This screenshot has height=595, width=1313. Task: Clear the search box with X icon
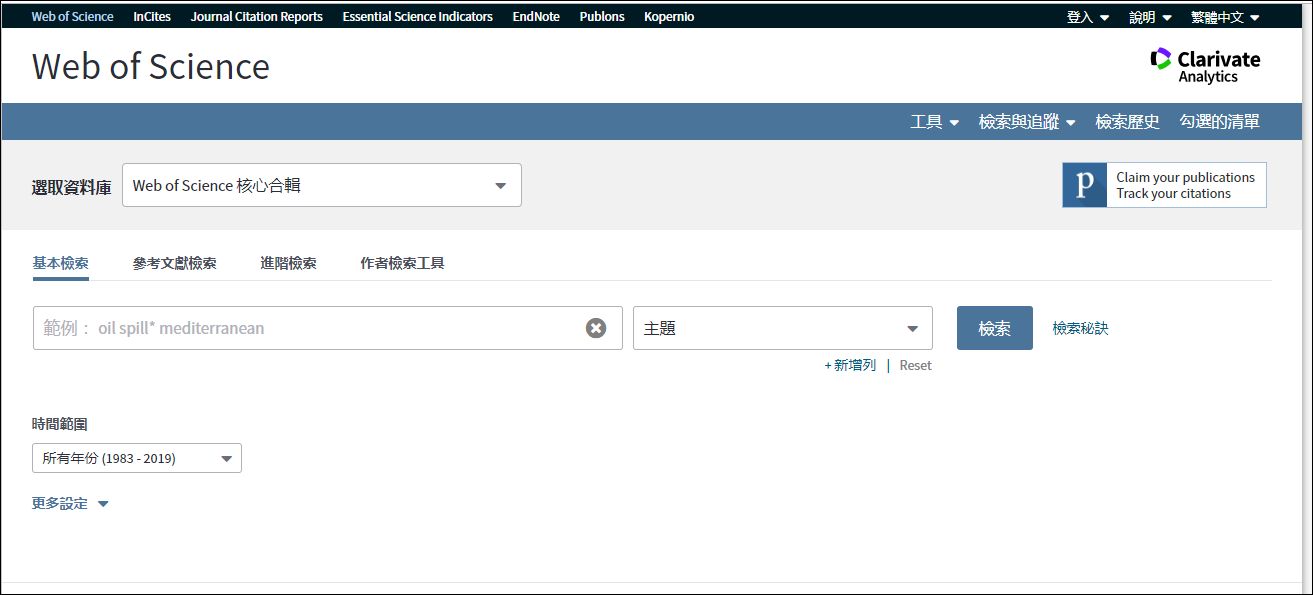596,328
